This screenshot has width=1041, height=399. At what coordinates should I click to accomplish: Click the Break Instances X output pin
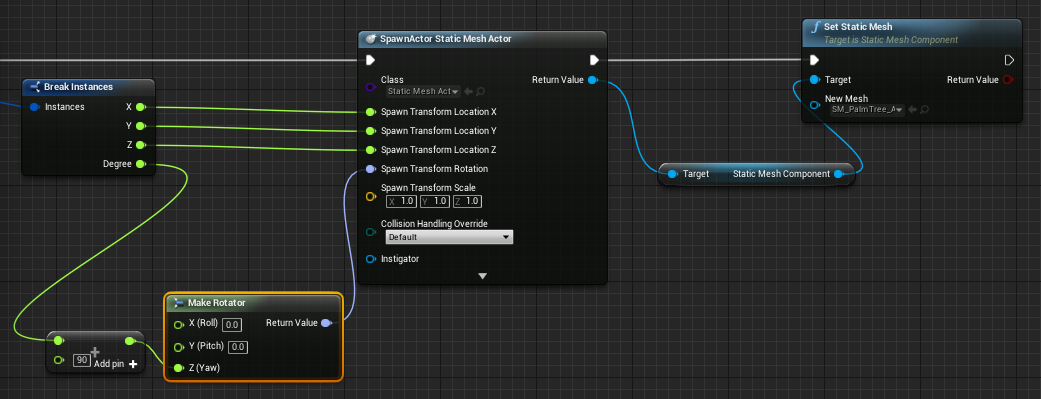140,107
